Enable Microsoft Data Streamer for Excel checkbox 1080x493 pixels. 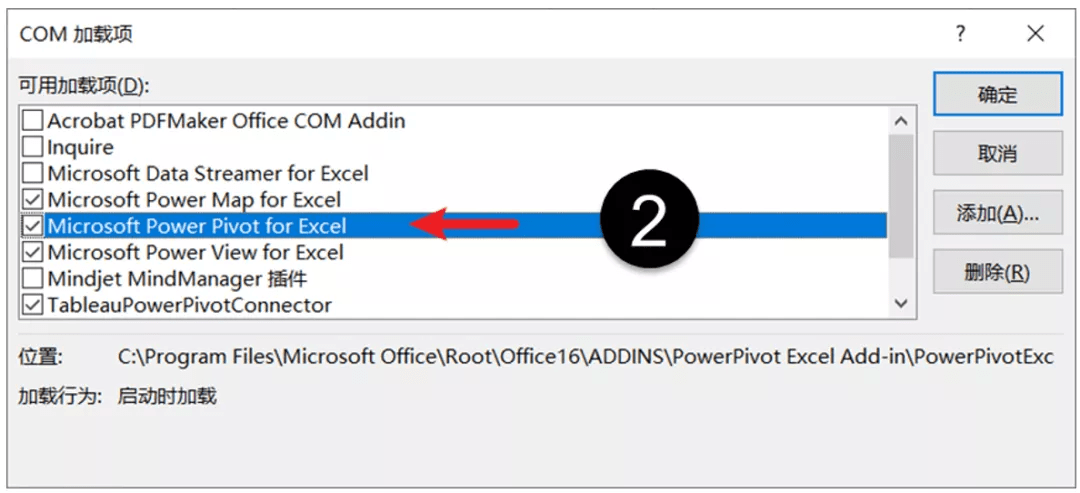[33, 173]
